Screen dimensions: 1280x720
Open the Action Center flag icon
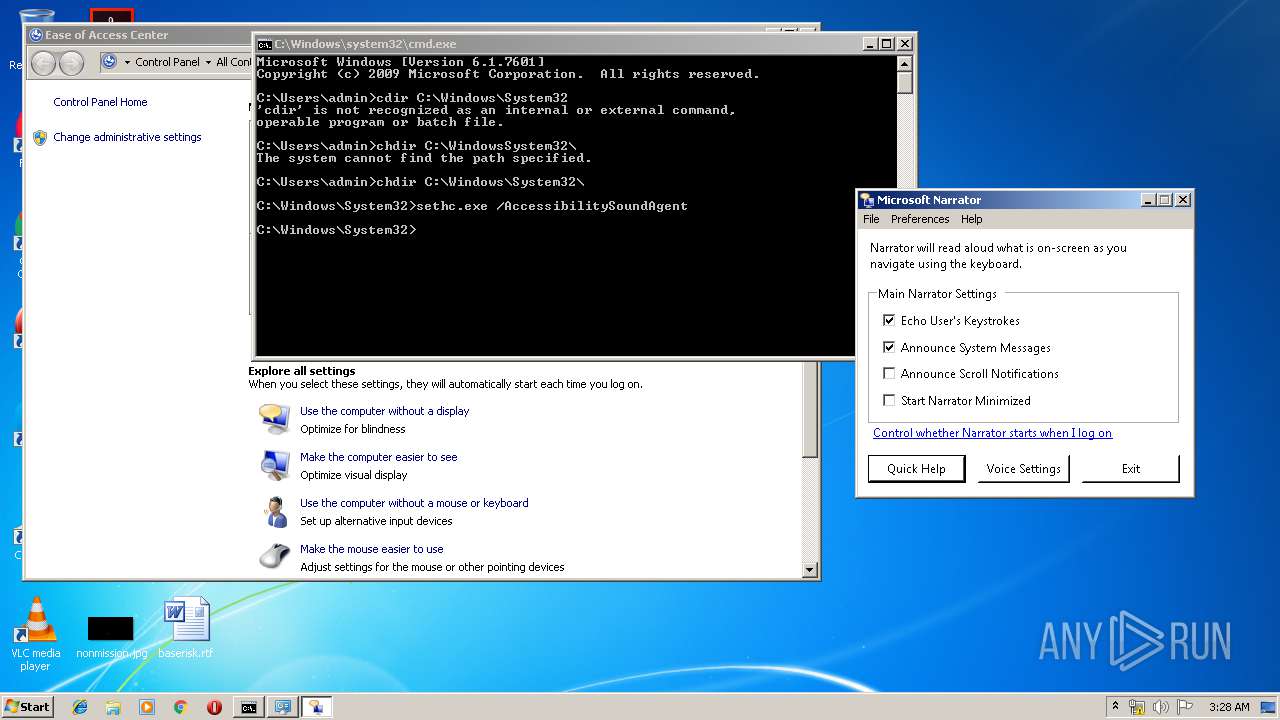1184,707
